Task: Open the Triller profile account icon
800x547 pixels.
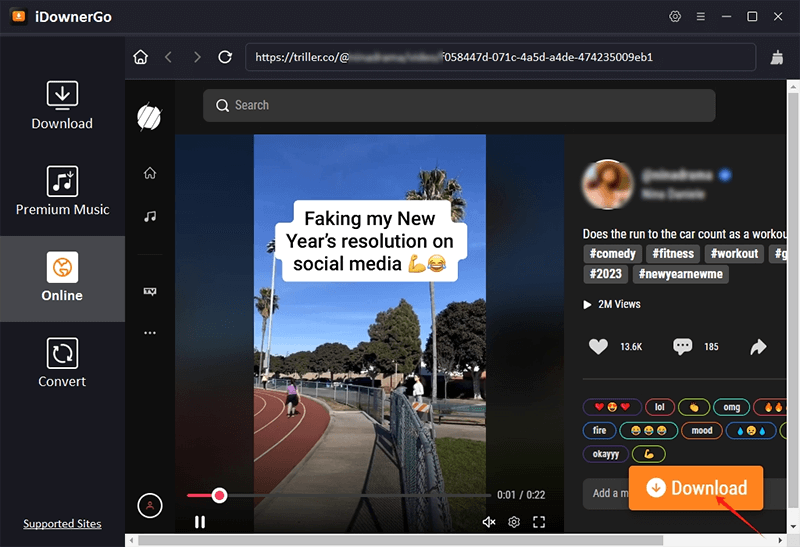Action: click(150, 506)
